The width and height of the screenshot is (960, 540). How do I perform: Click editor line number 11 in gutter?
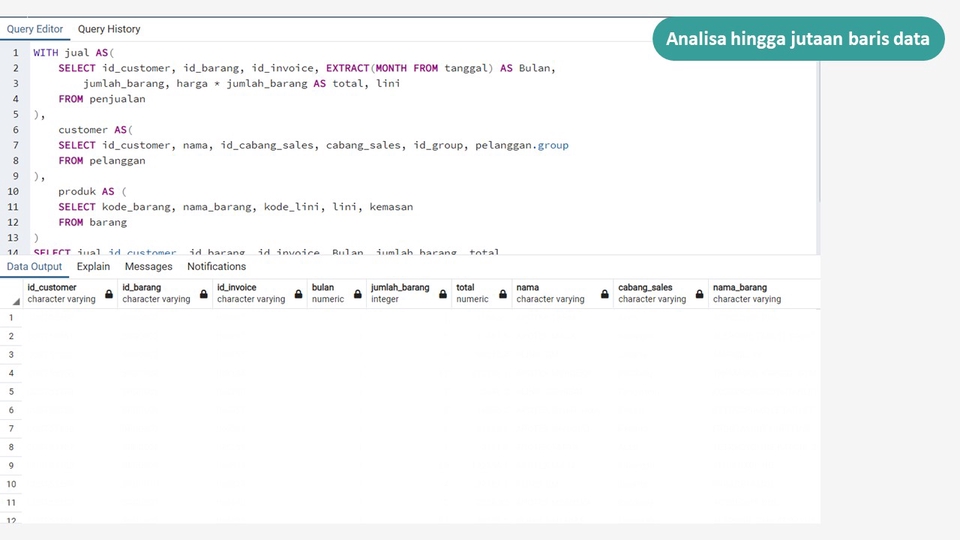pyautogui.click(x=13, y=207)
